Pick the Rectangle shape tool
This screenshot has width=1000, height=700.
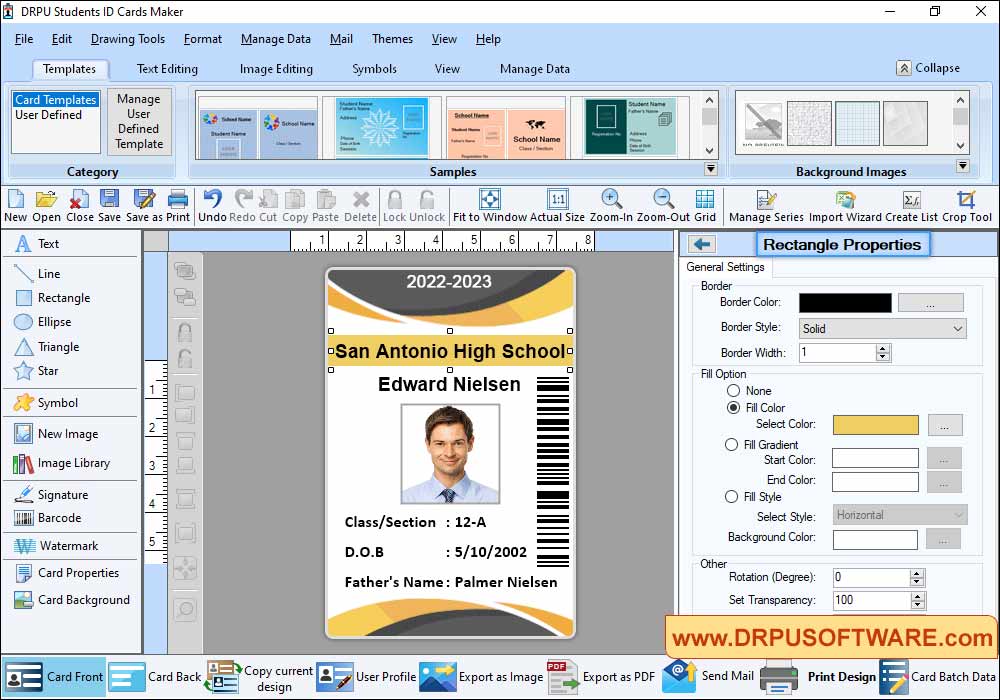pos(52,298)
